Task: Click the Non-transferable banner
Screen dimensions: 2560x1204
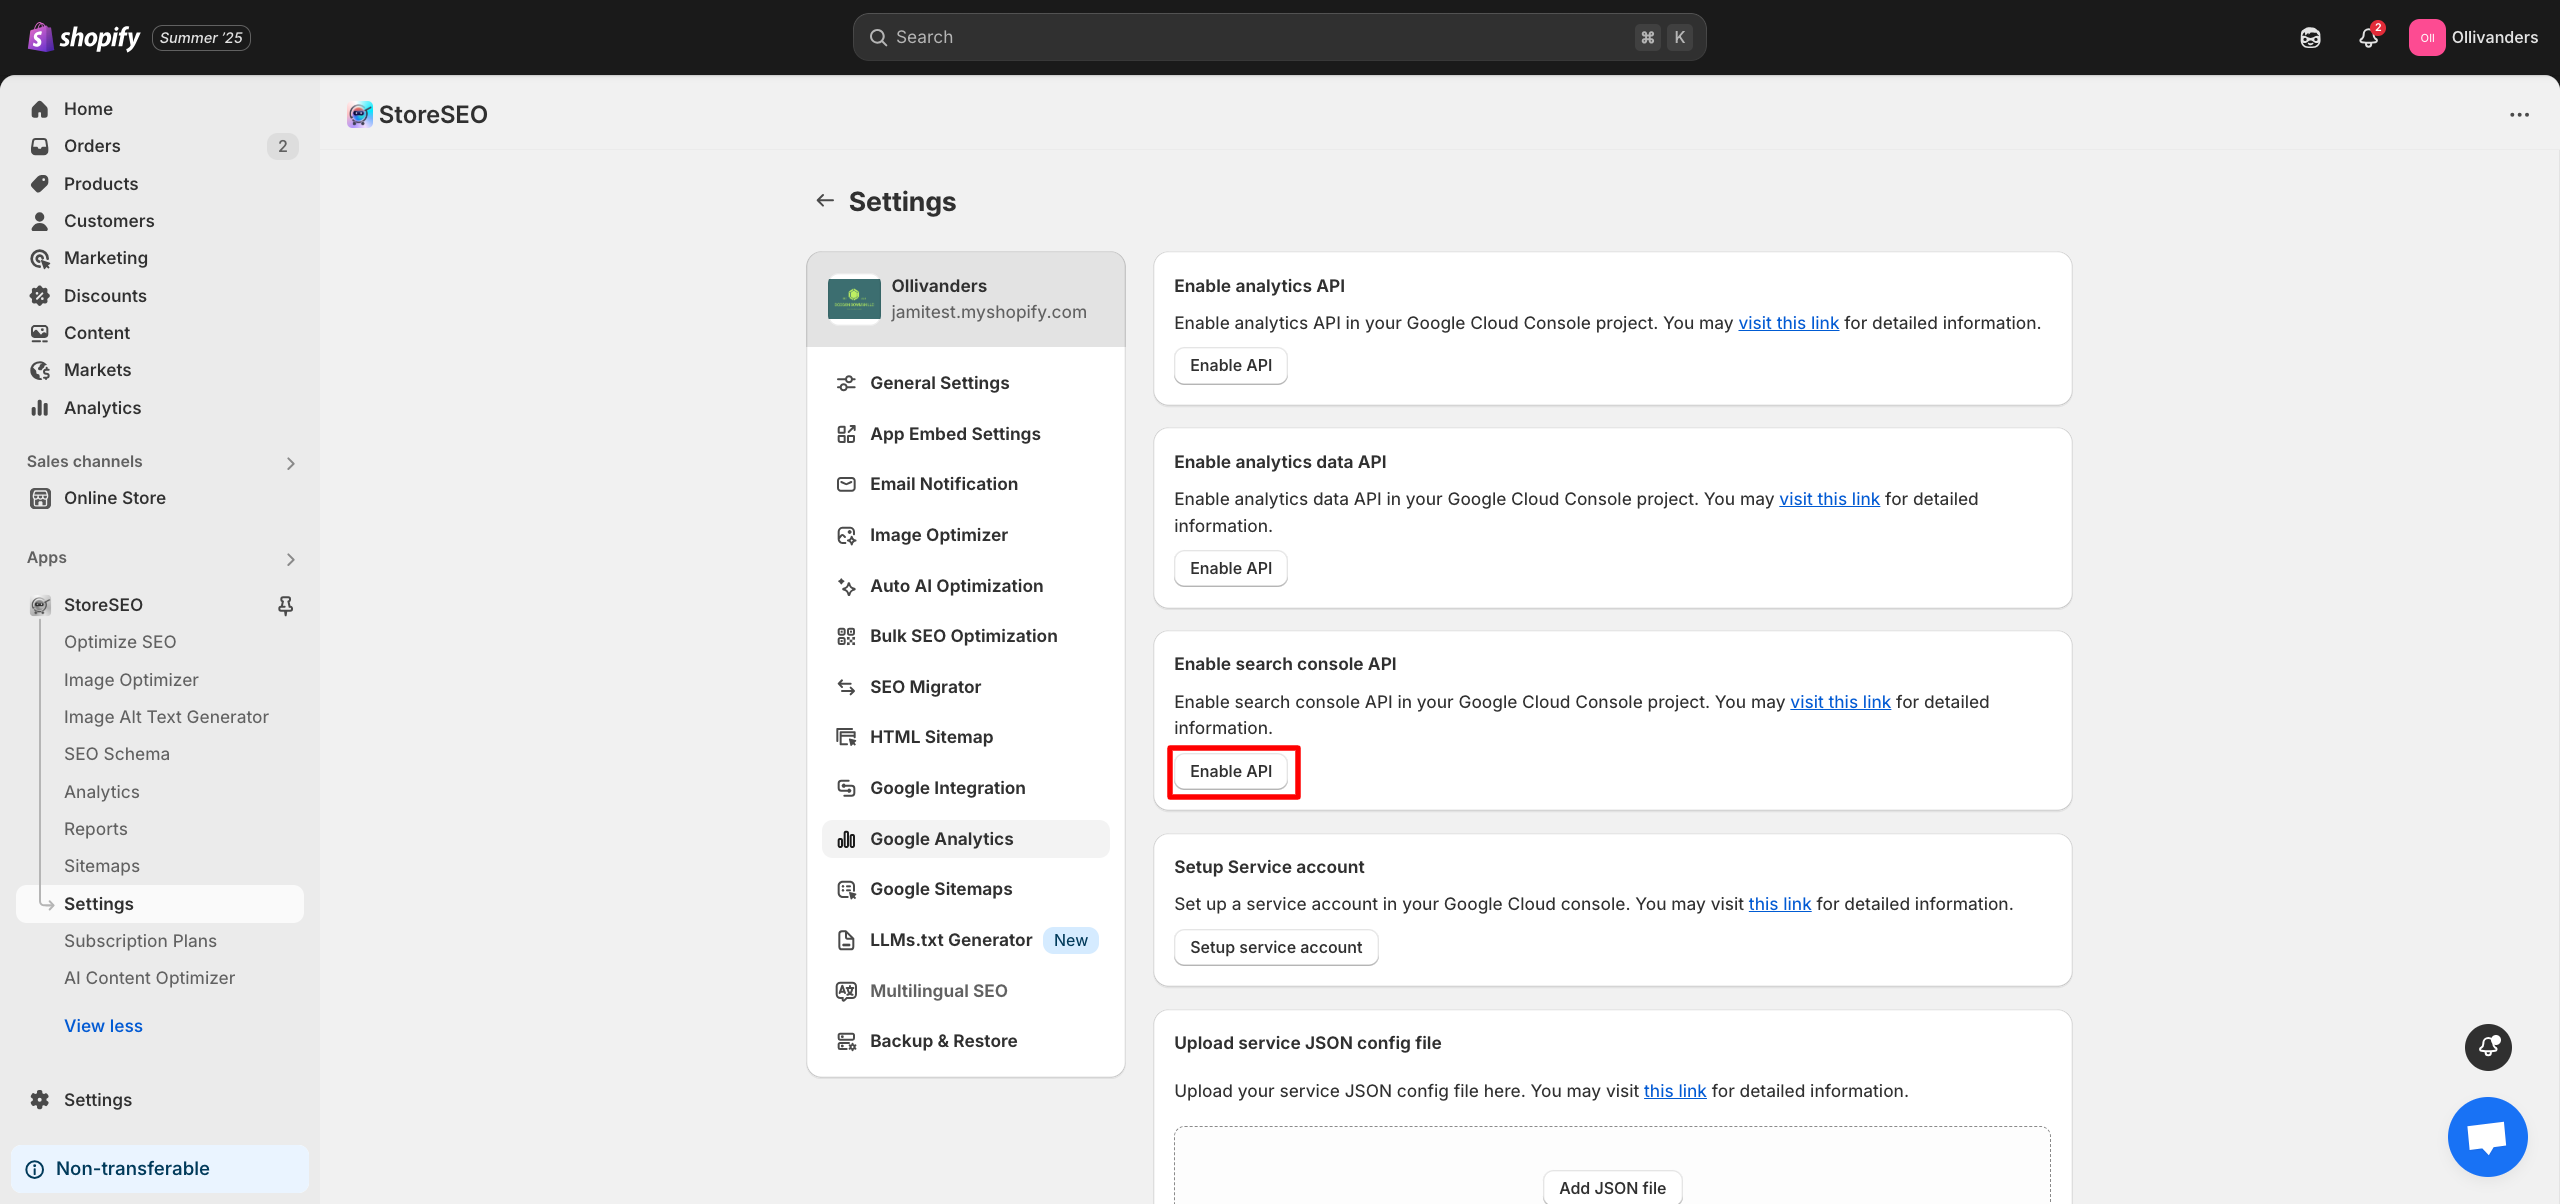Action: 160,1169
